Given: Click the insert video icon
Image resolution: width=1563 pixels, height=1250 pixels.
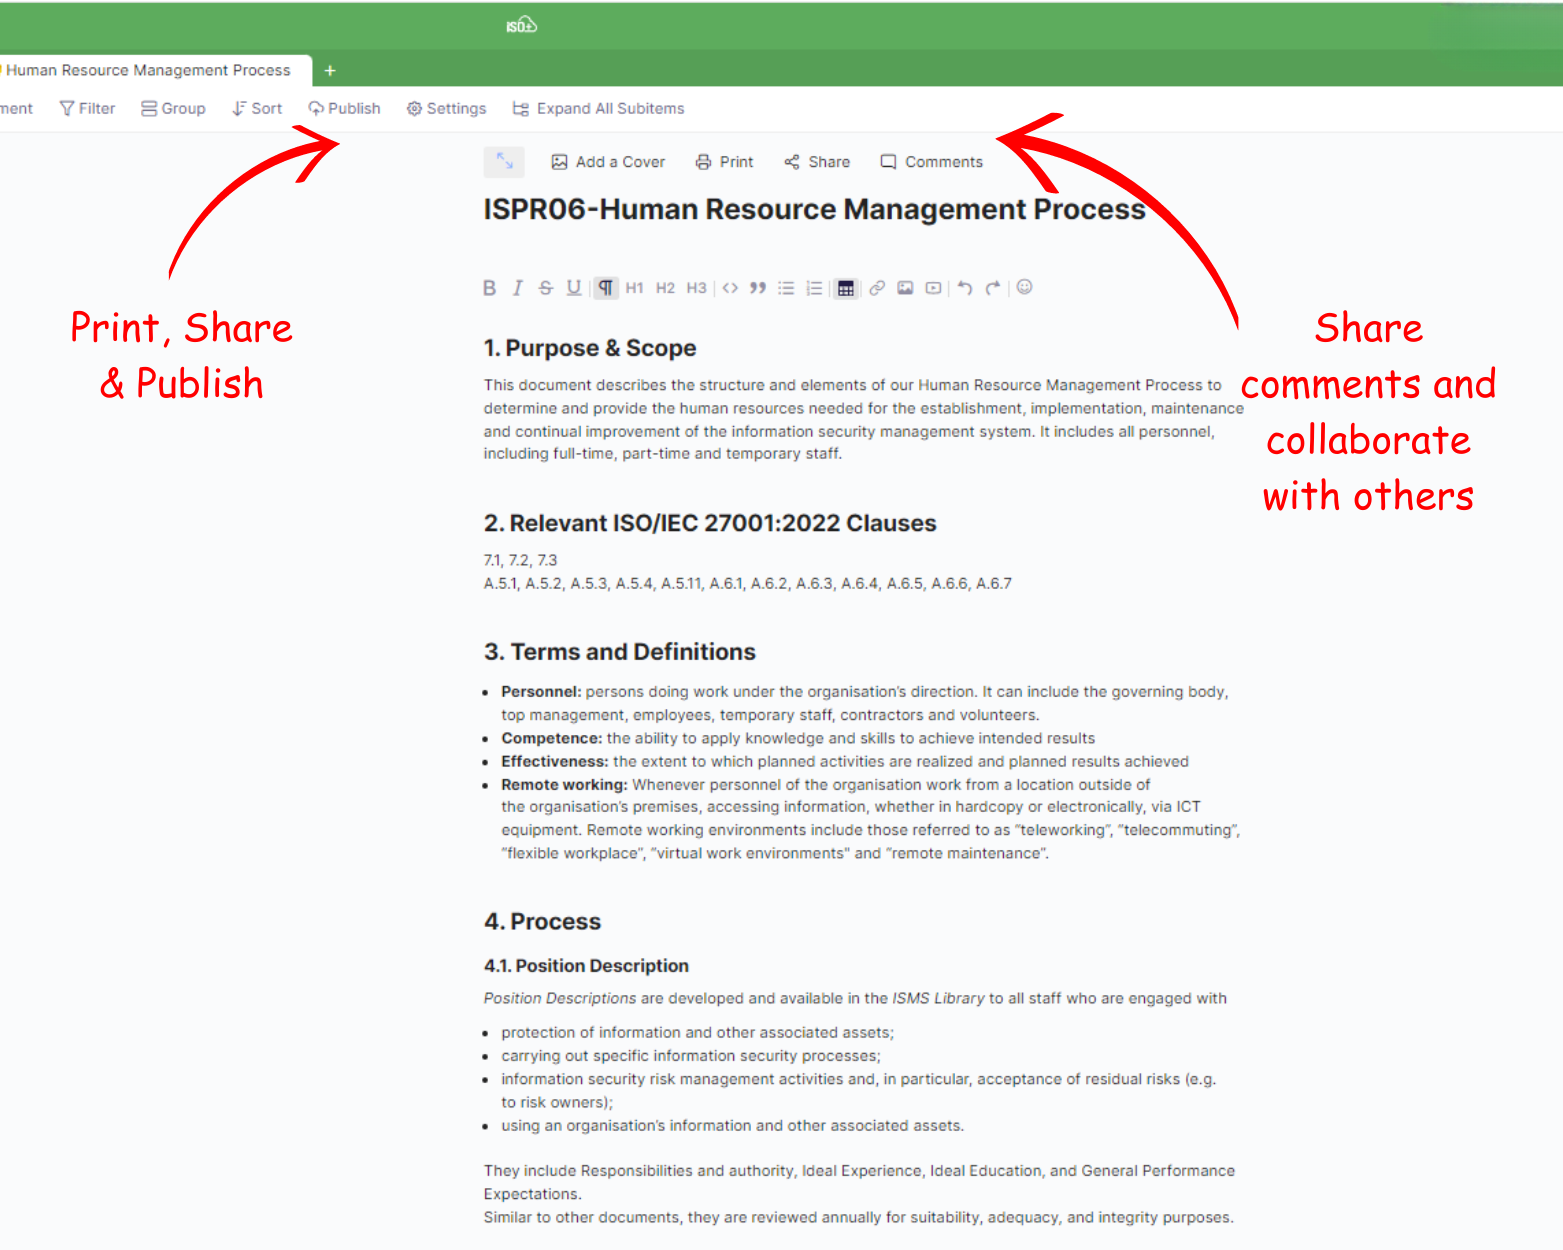Looking at the screenshot, I should click(x=933, y=288).
